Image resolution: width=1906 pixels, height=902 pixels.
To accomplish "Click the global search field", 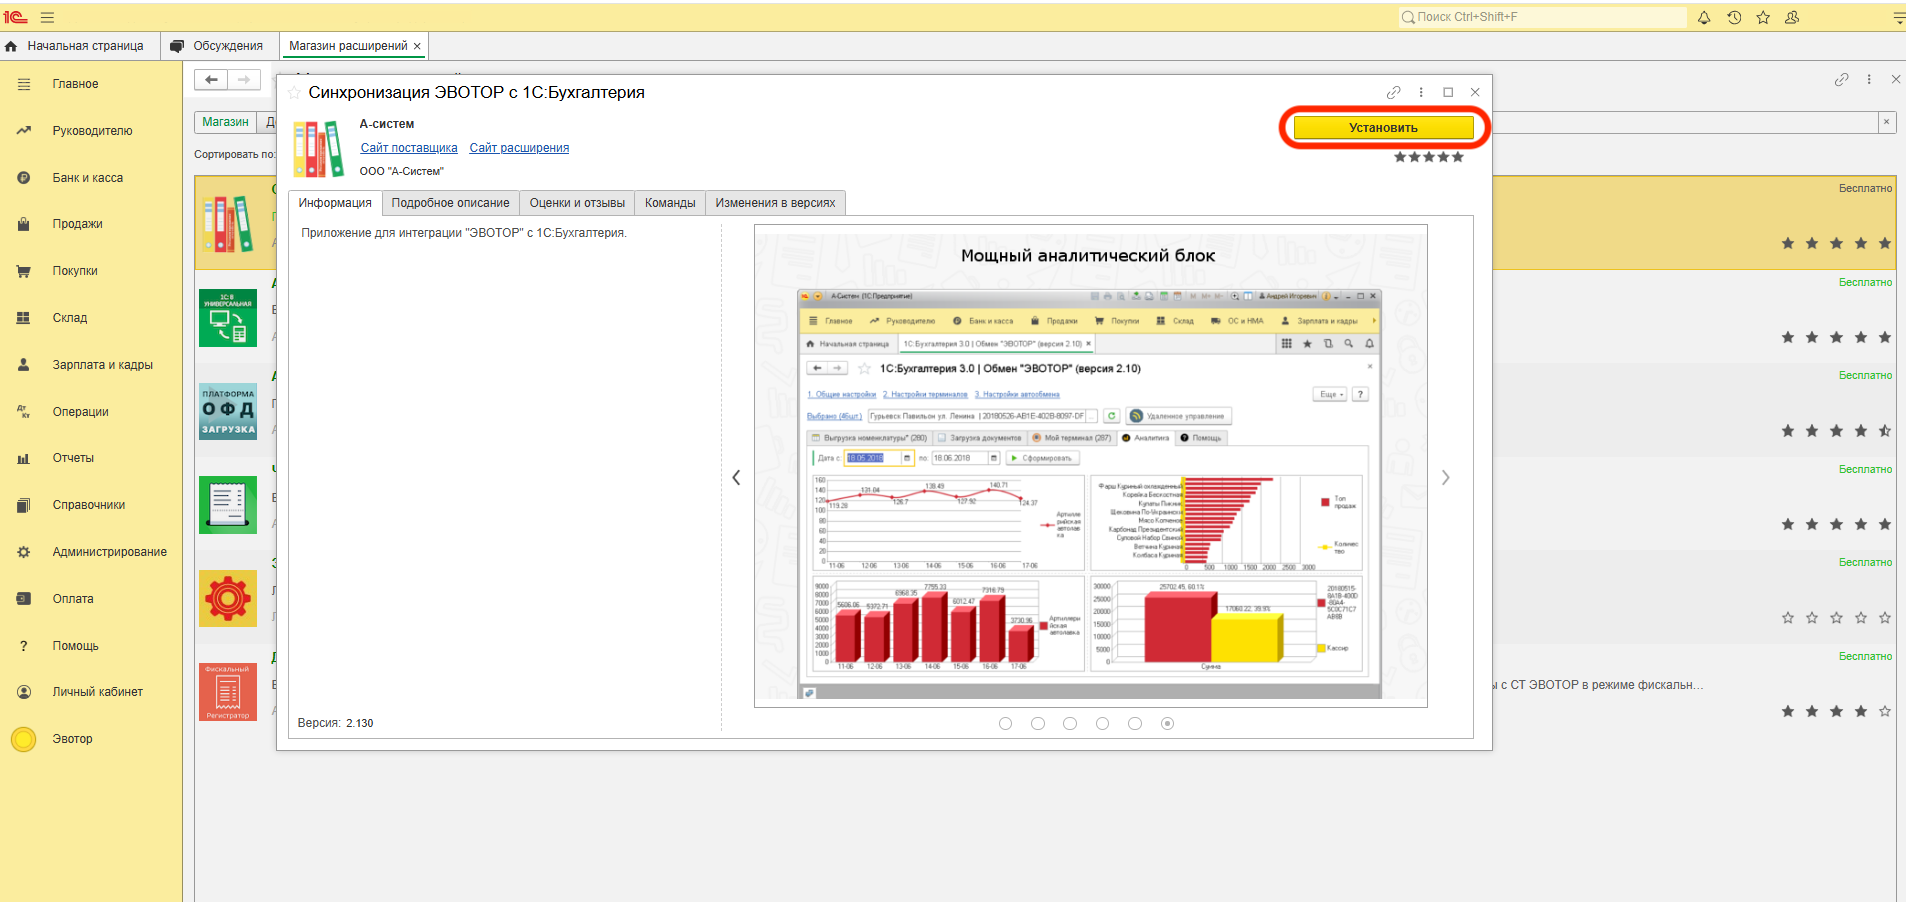I will [x=1545, y=17].
